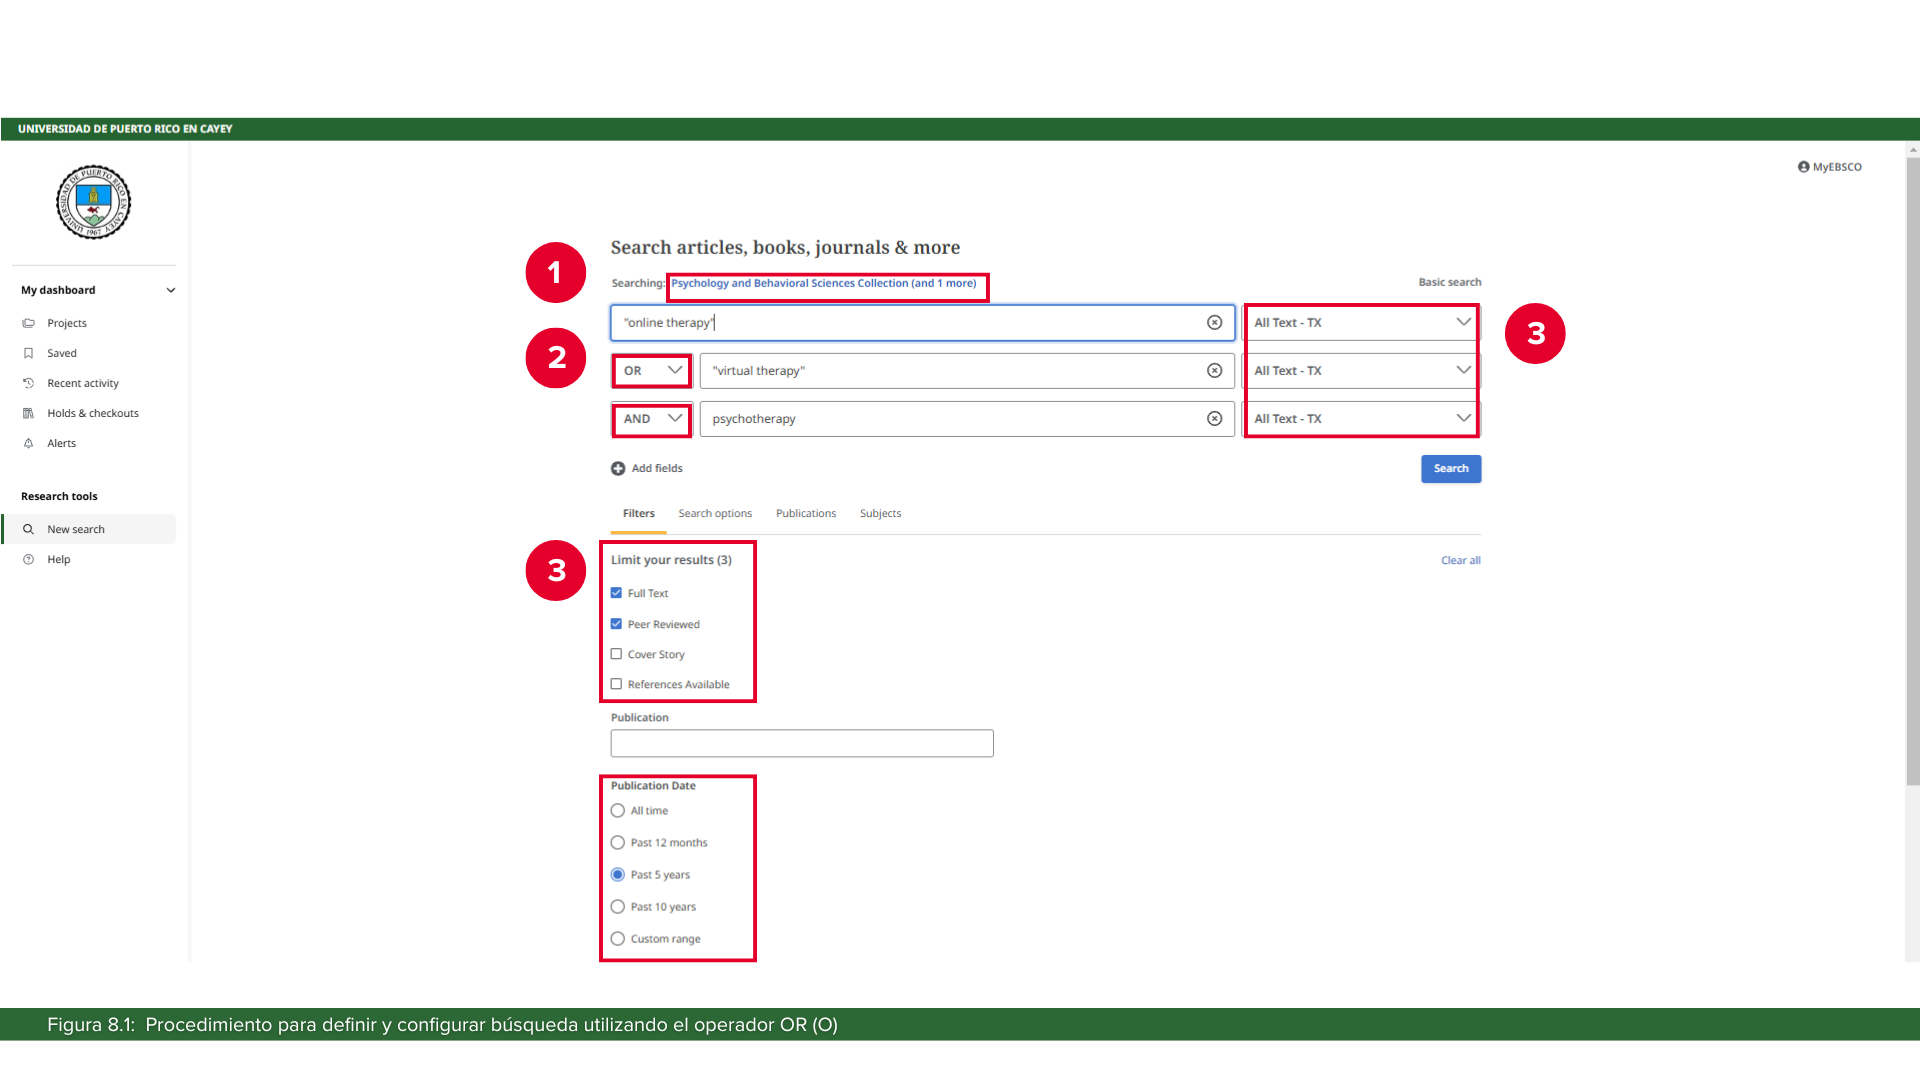Click the Projects folder icon in sidebar
Screen dimensions: 1920x1080
[x=29, y=323]
